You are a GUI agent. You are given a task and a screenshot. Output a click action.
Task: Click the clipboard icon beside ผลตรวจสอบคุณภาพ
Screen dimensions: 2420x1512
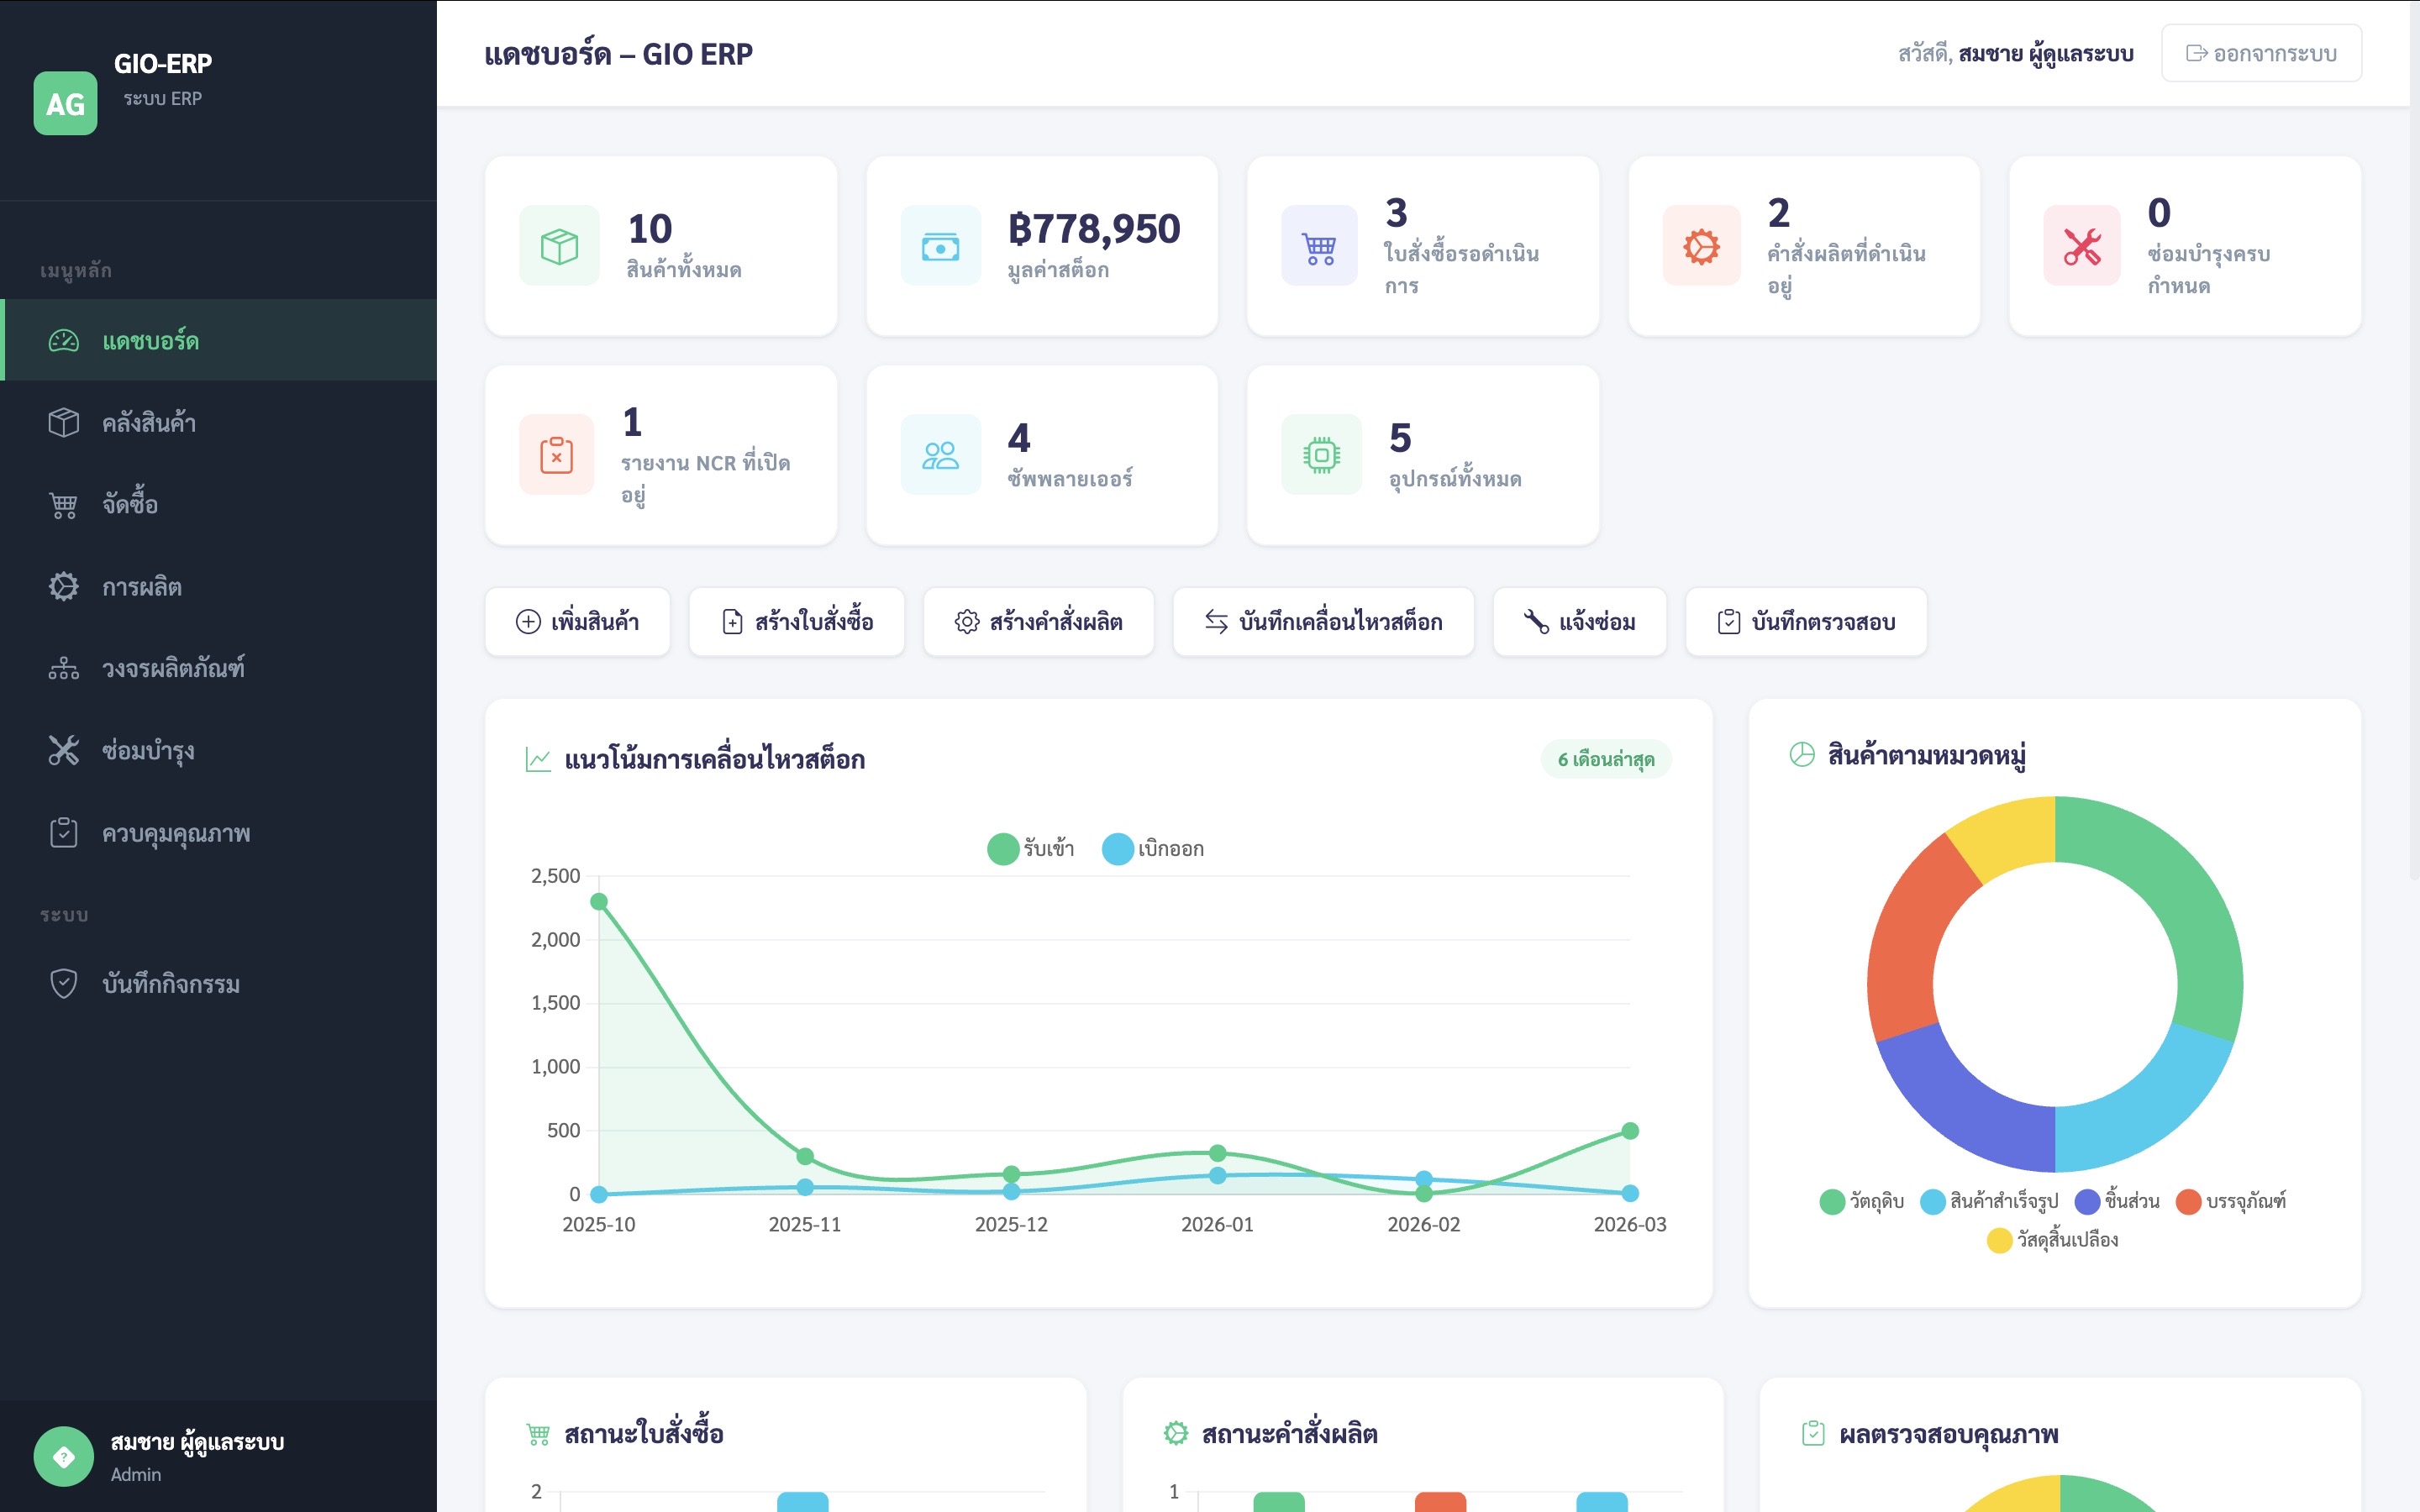click(x=1813, y=1434)
